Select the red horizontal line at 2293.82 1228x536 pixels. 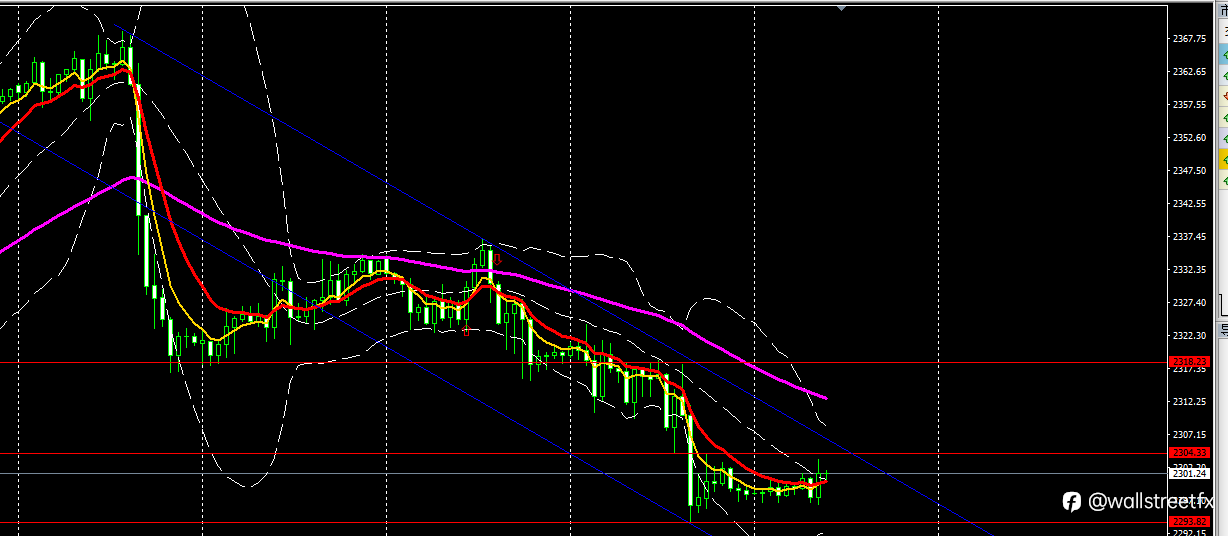pyautogui.click(x=584, y=523)
